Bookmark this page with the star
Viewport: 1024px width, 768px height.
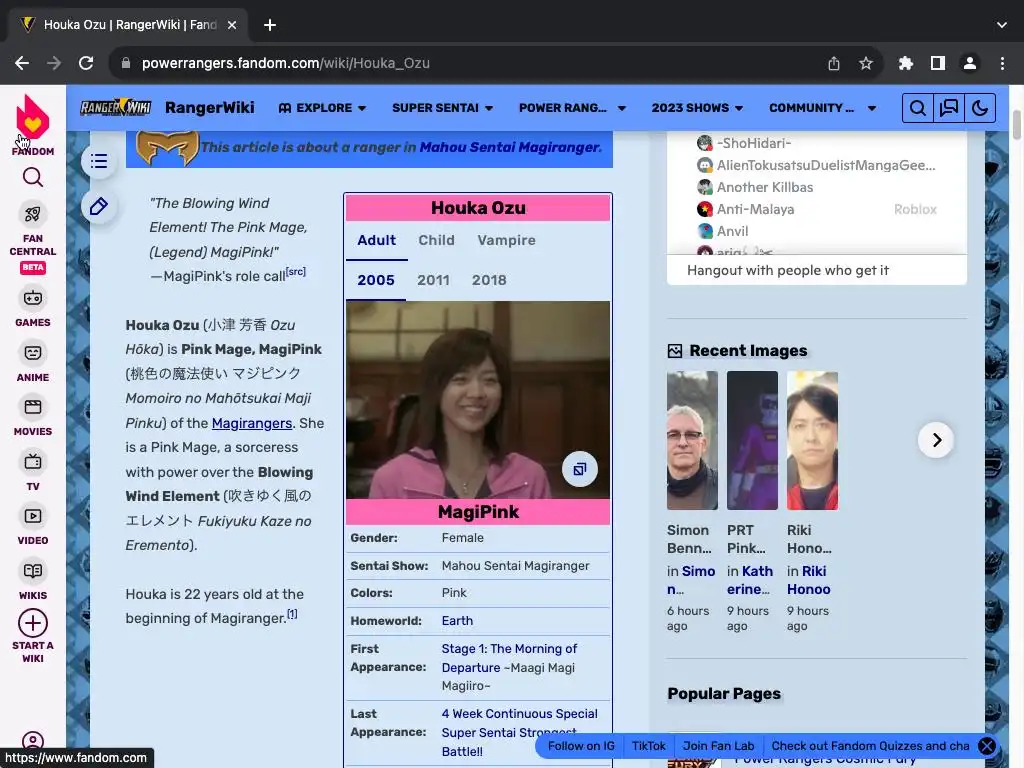tap(866, 63)
